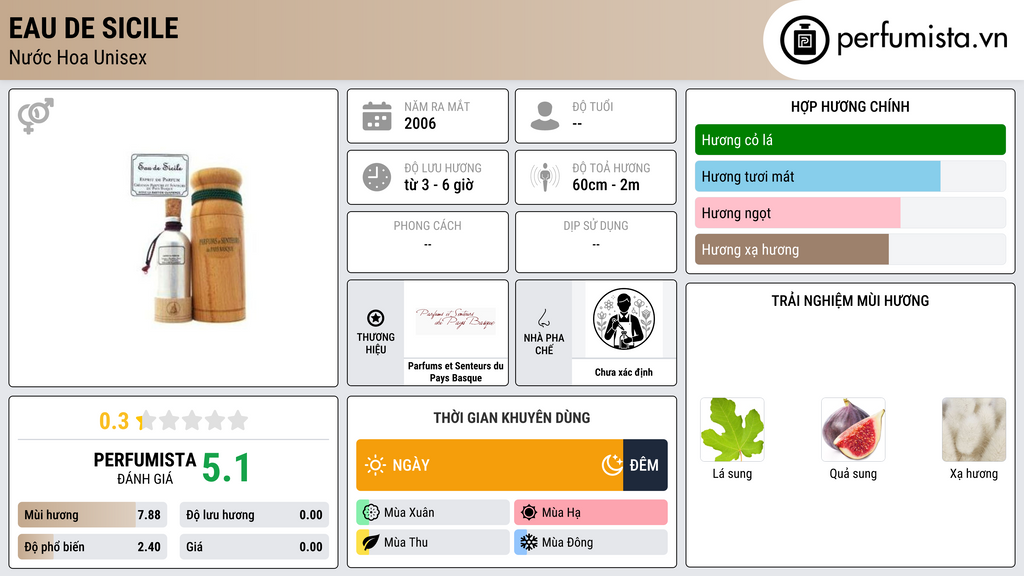Click the green Perfumista score 5.1
The height and width of the screenshot is (576, 1024).
[226, 468]
